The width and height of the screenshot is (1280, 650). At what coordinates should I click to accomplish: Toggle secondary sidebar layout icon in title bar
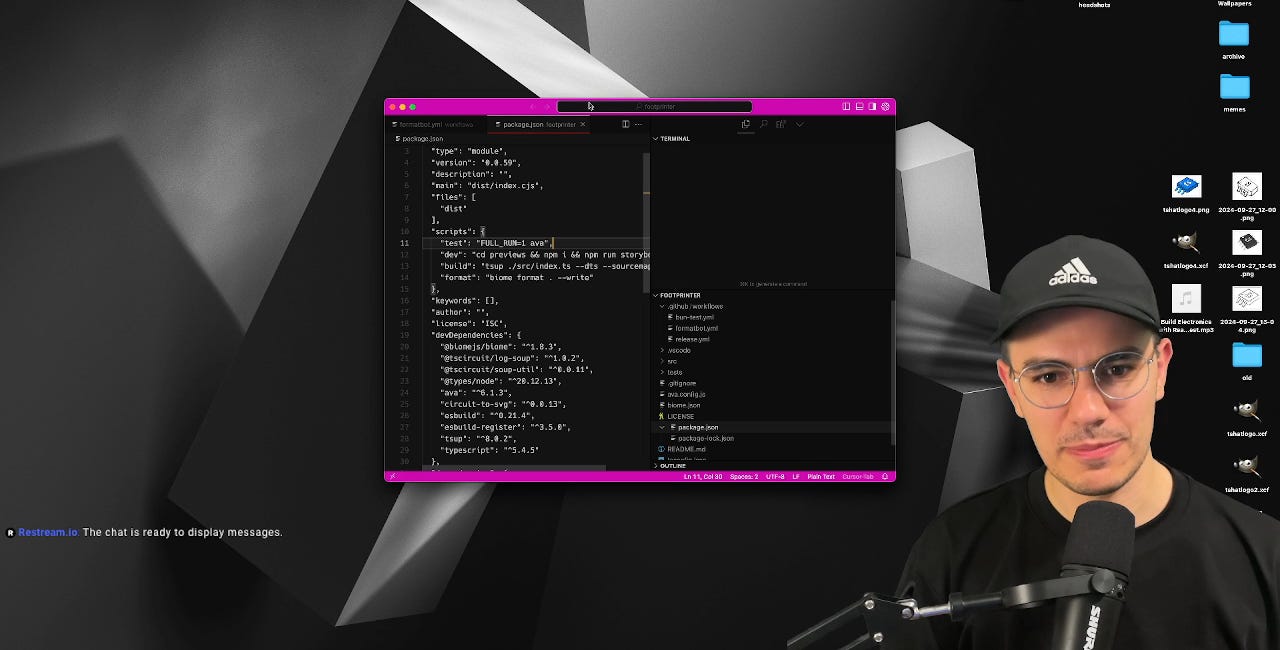[872, 106]
